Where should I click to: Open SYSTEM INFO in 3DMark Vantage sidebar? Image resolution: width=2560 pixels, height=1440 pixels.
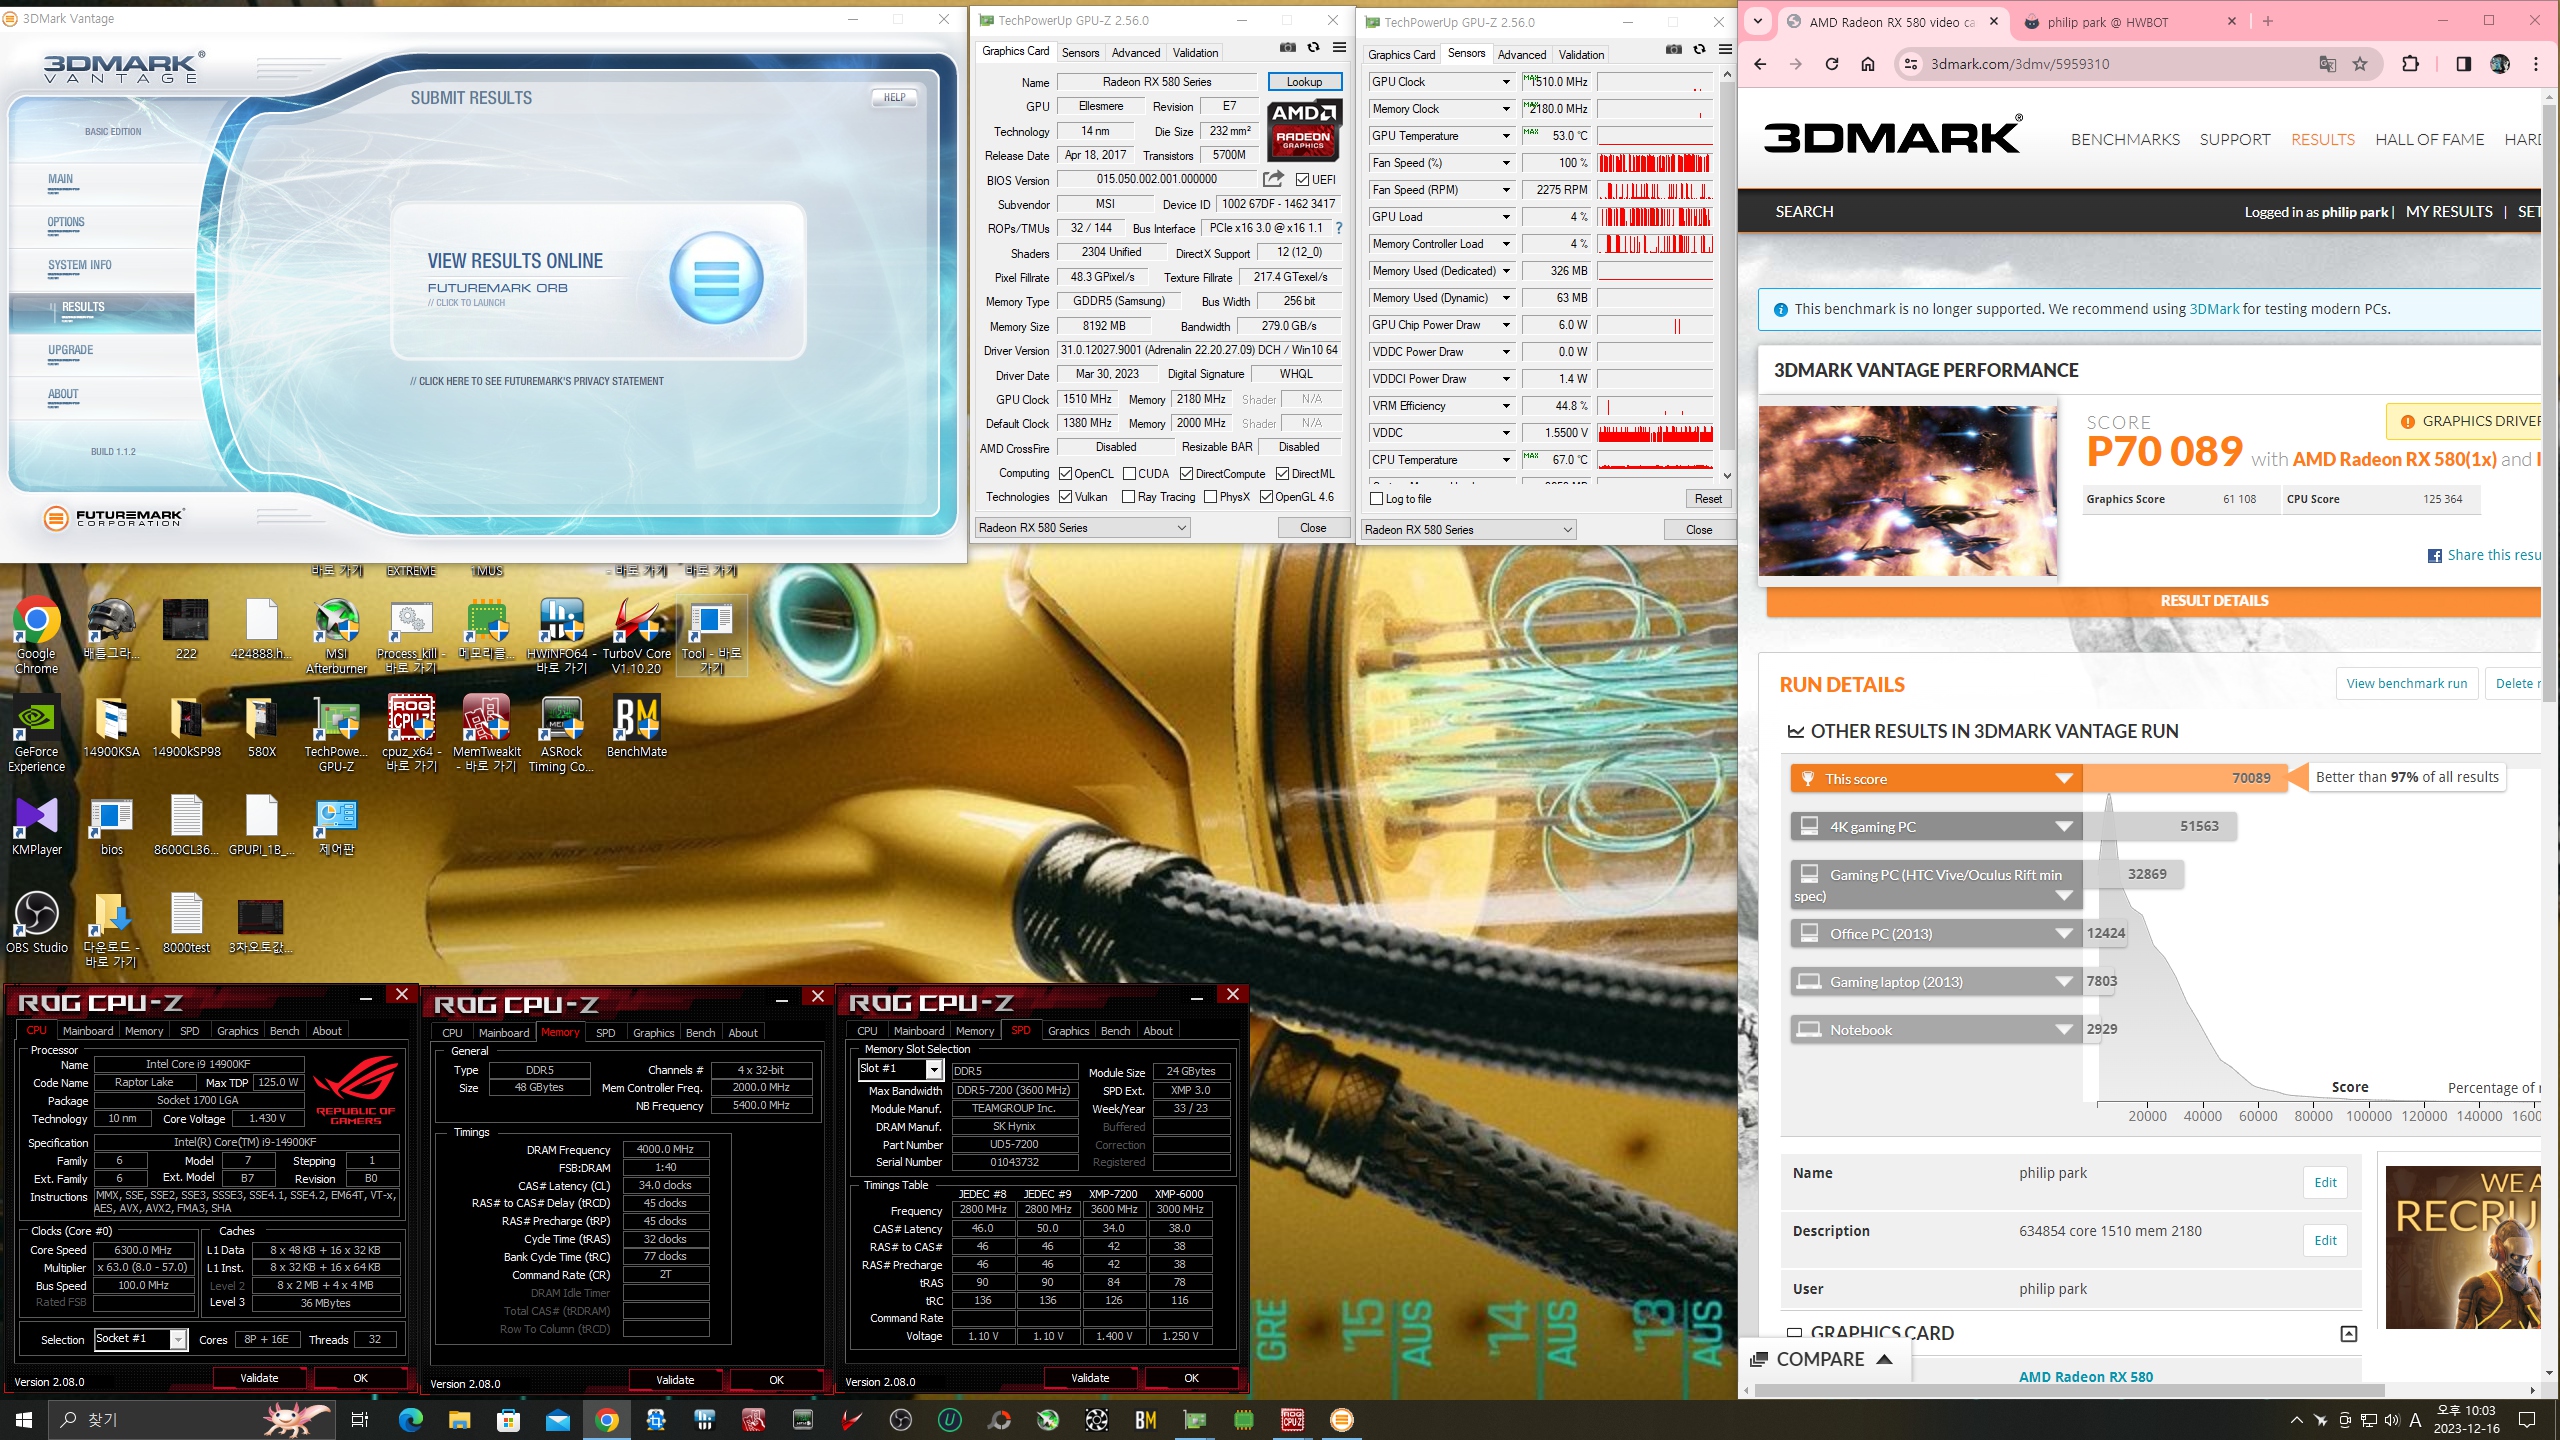click(80, 266)
